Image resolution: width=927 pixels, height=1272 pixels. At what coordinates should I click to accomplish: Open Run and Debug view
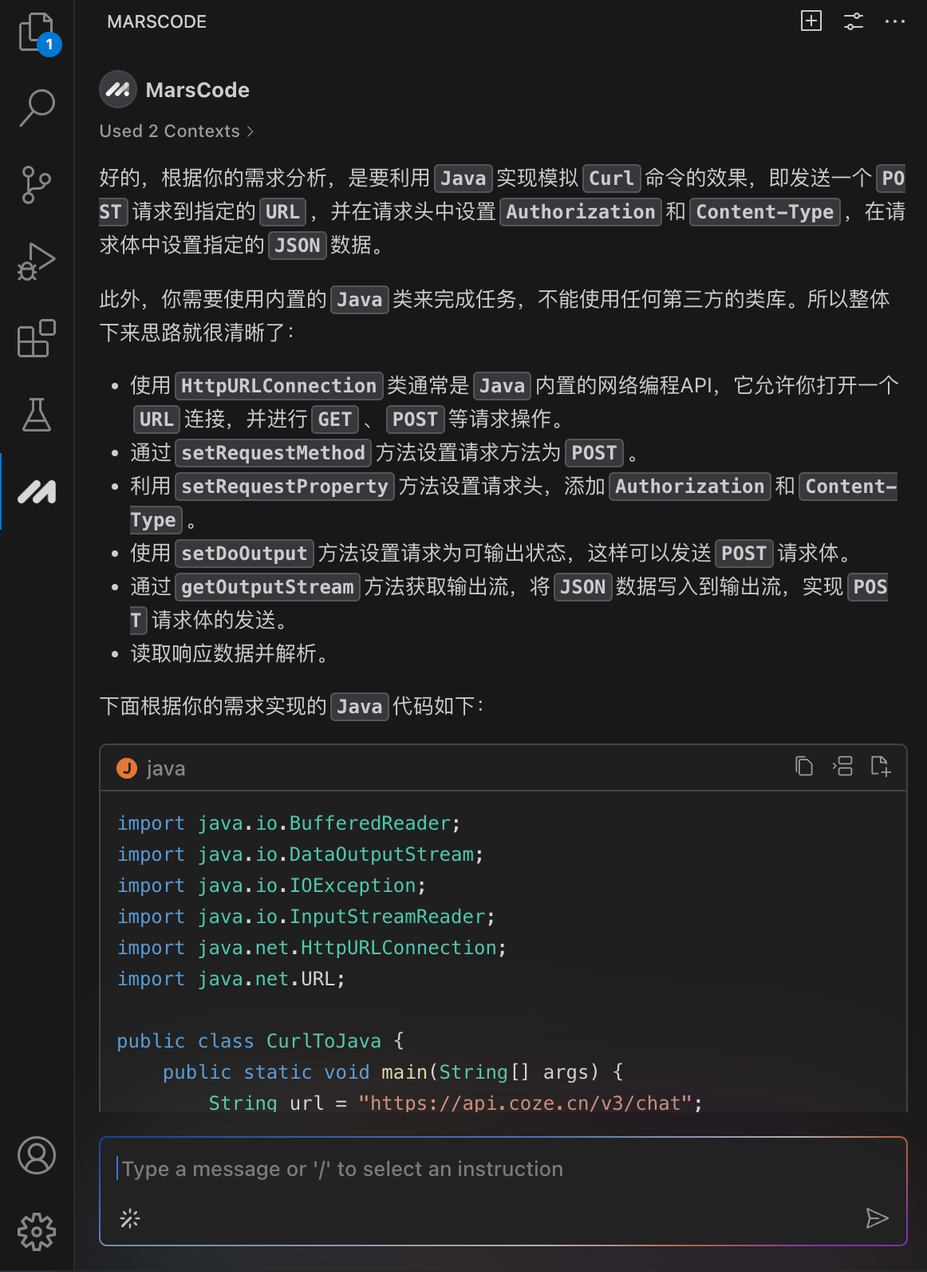(x=37, y=261)
